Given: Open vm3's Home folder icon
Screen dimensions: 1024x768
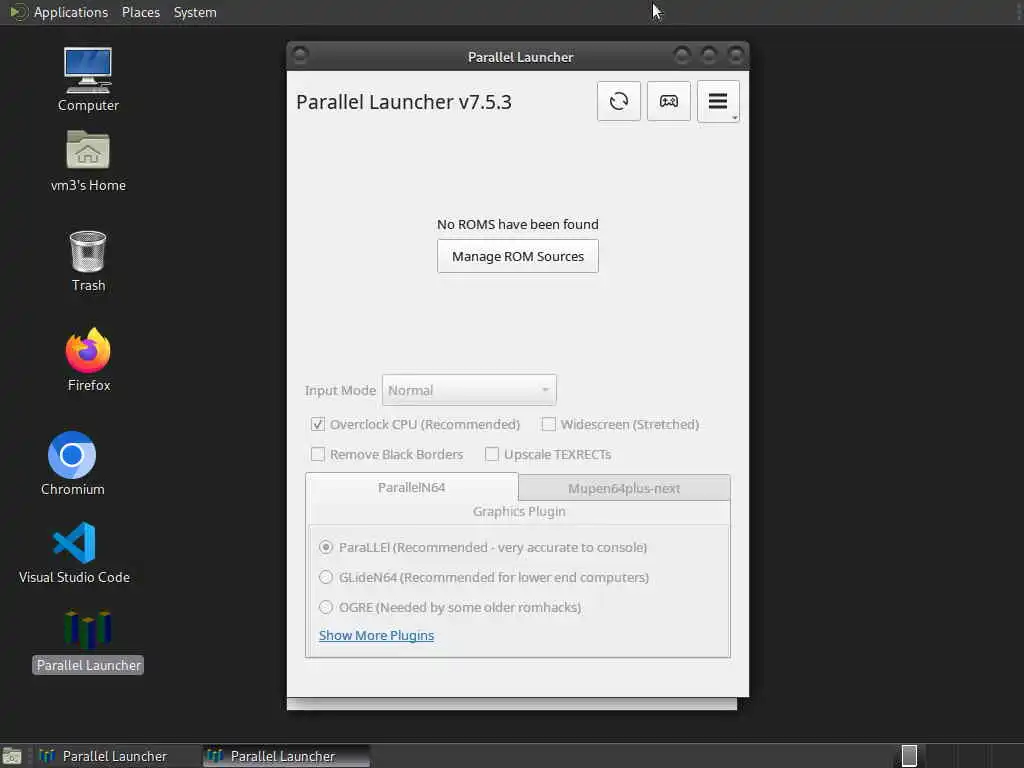Looking at the screenshot, I should (88, 161).
